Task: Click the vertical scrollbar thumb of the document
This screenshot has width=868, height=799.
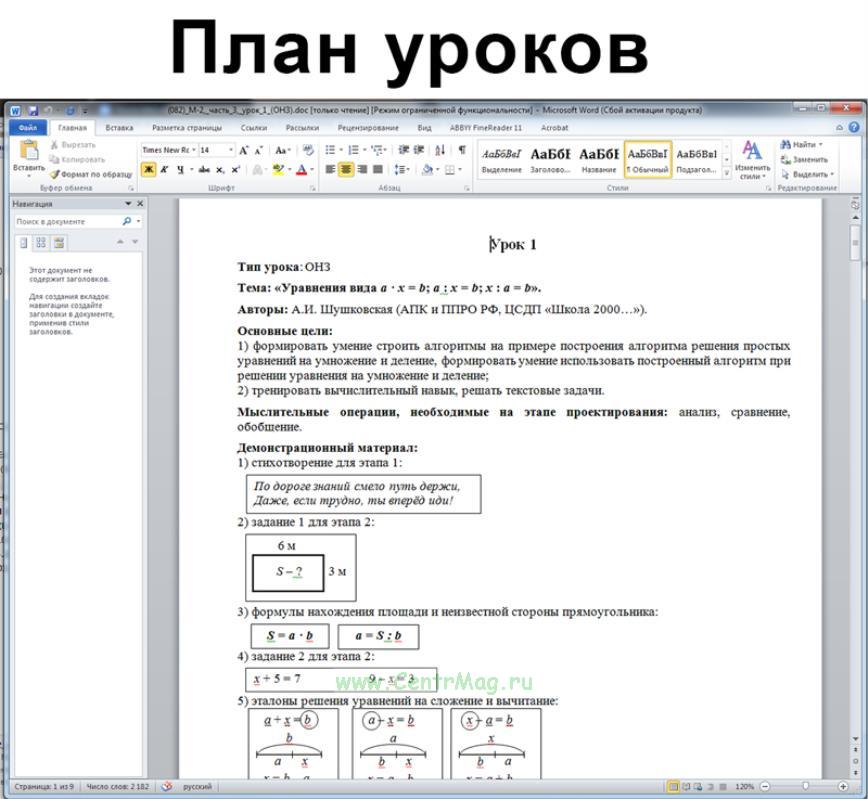Action: tap(855, 243)
